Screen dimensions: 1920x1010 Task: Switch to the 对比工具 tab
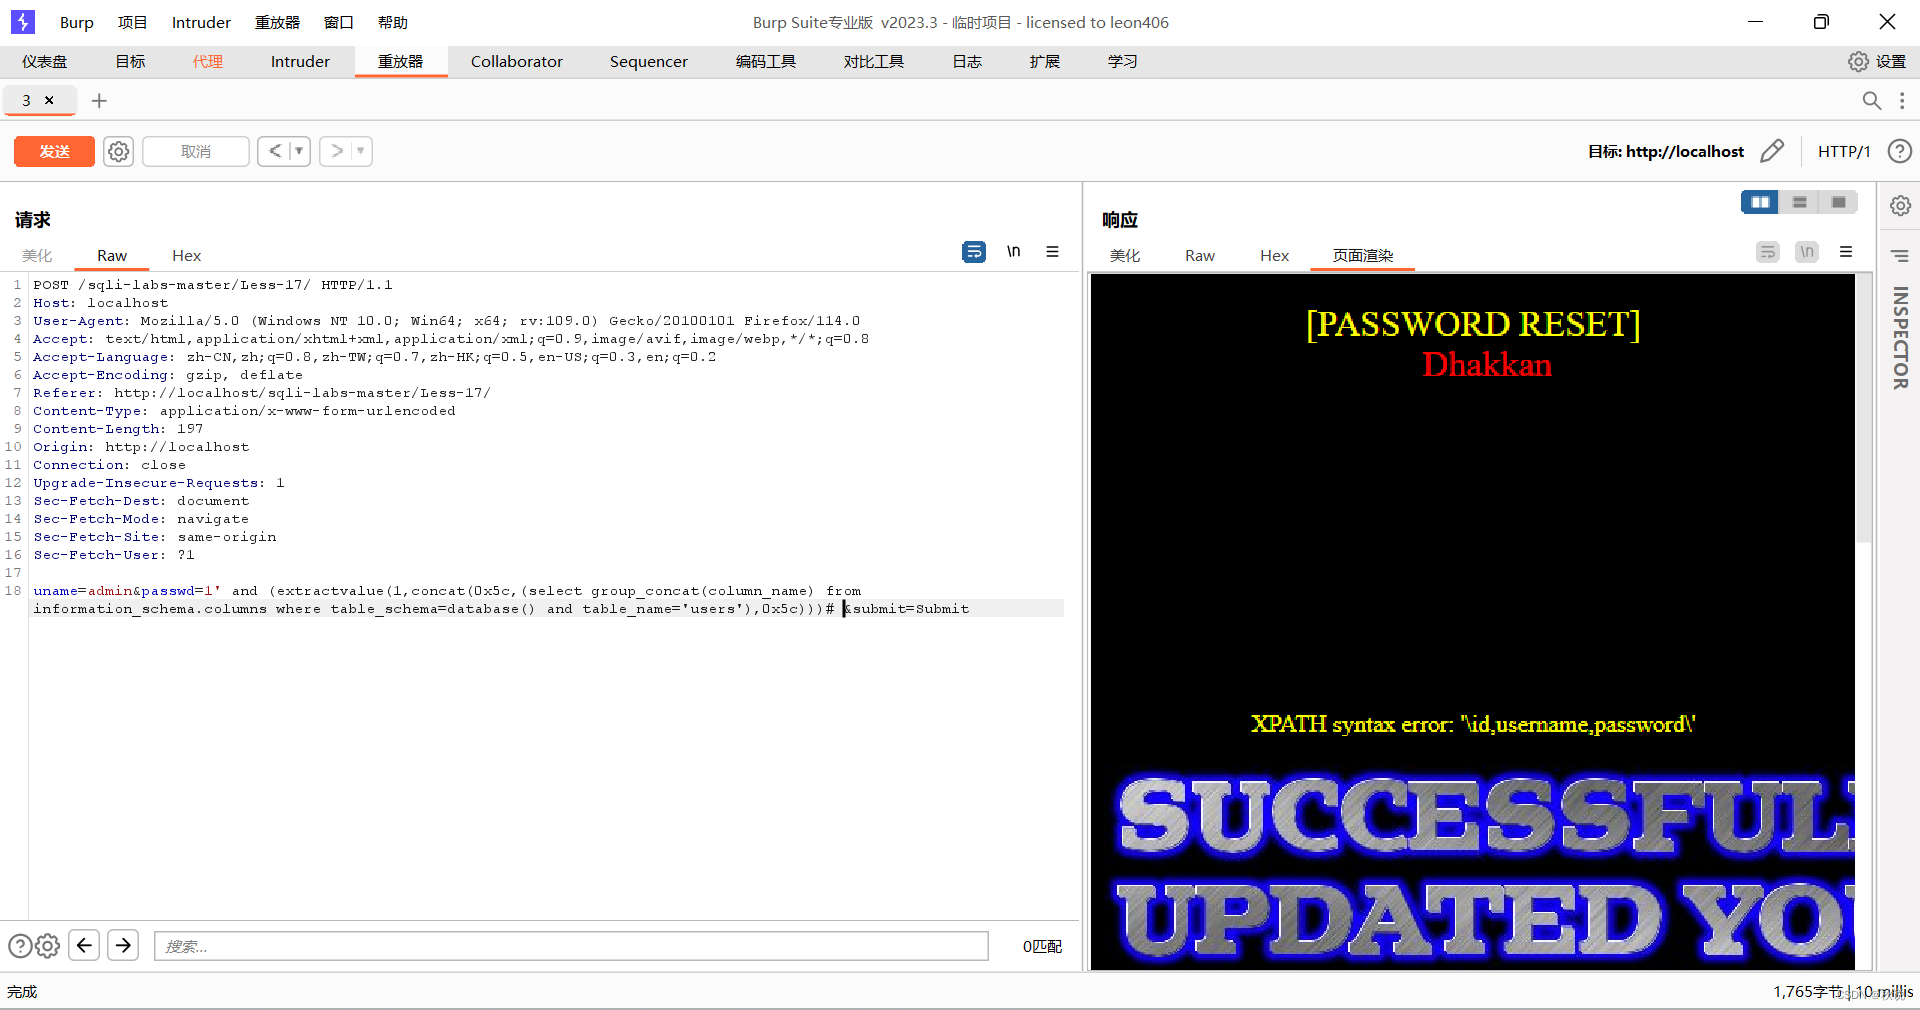click(x=873, y=62)
